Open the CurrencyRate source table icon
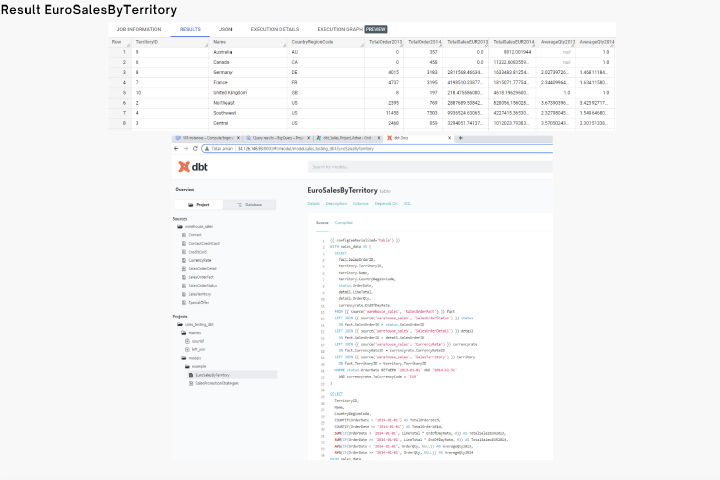This screenshot has width=720, height=480. click(184, 260)
